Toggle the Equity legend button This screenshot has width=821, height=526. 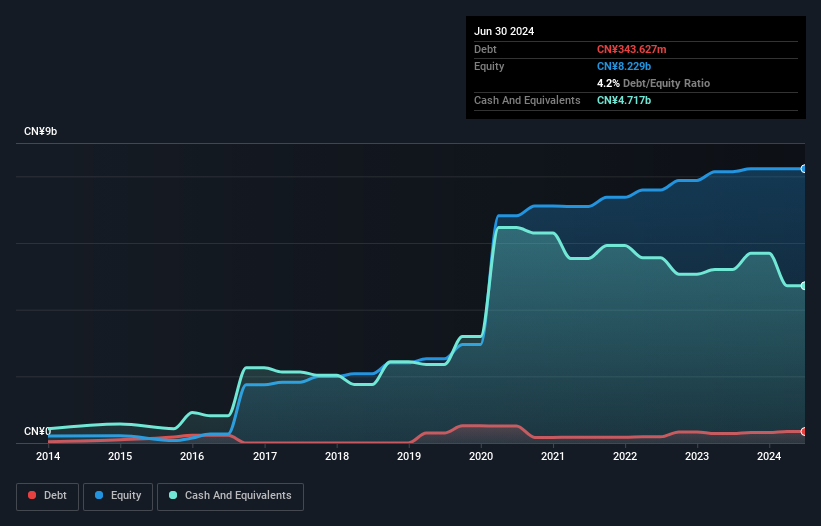118,496
